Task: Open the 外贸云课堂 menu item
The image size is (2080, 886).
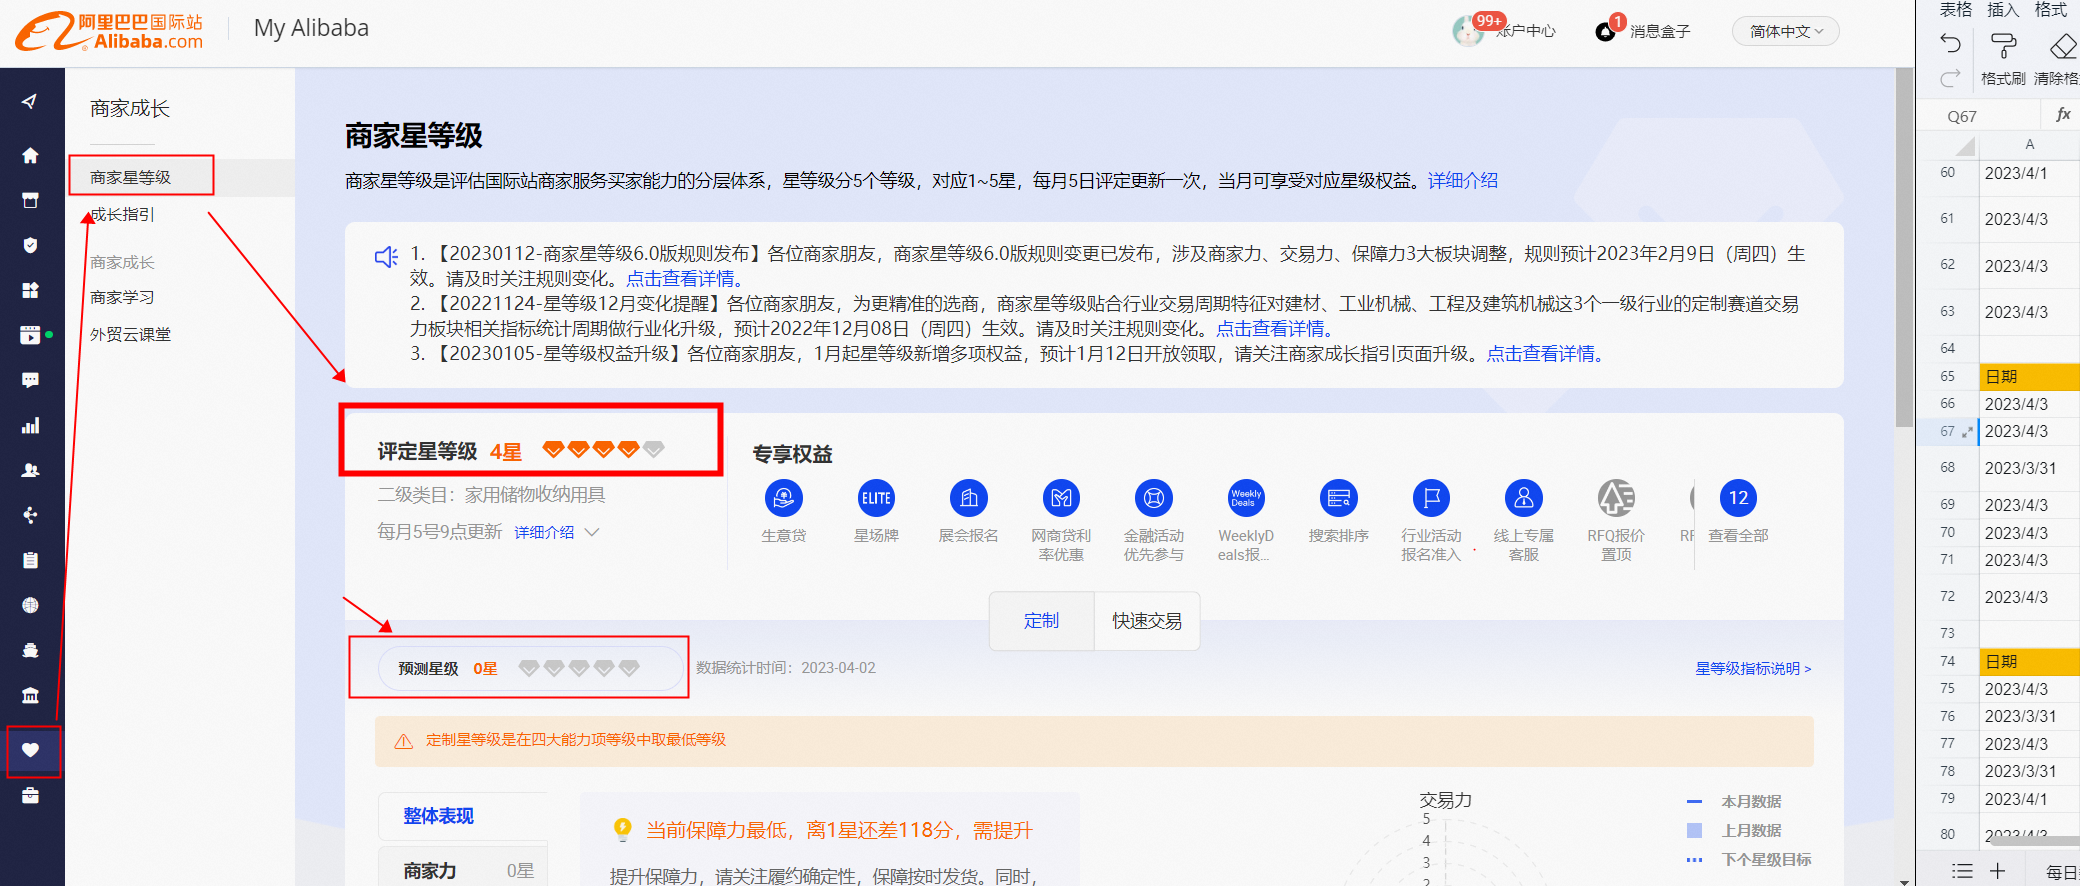Action: point(130,334)
